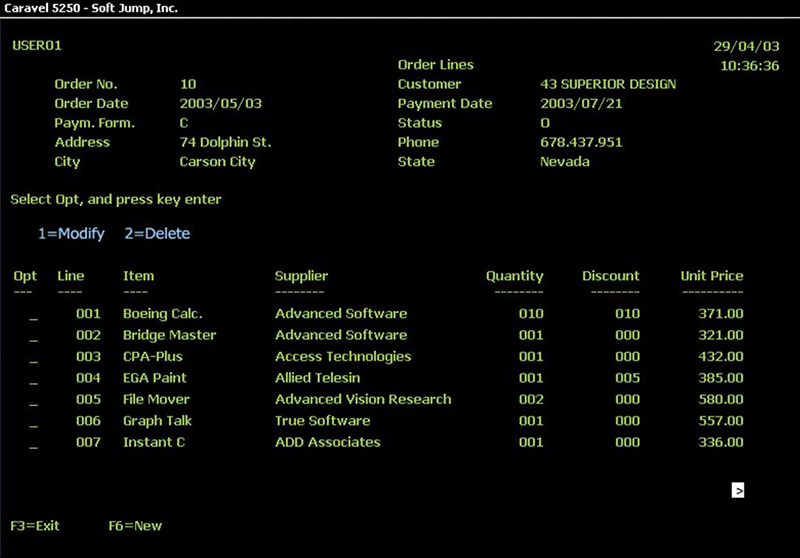Click the F3=Exit function key label
The image size is (800, 558).
coord(35,525)
